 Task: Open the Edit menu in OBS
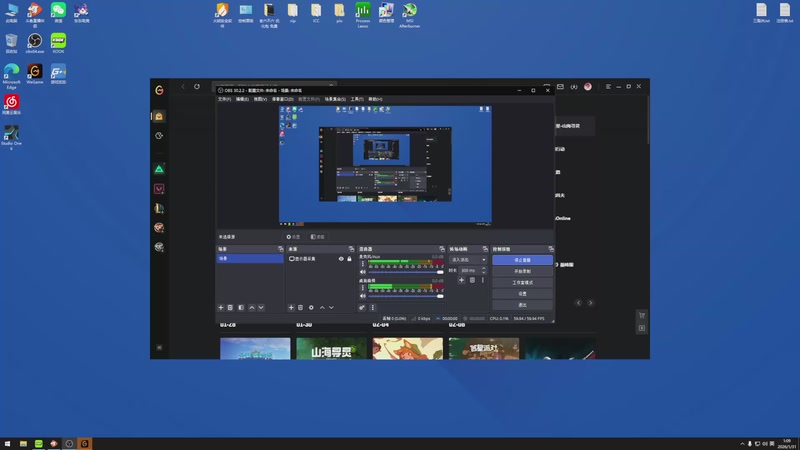point(242,99)
